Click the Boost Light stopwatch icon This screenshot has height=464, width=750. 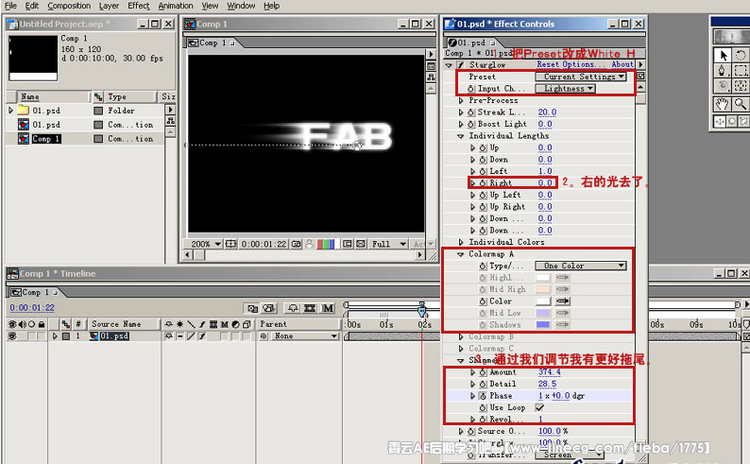471,124
